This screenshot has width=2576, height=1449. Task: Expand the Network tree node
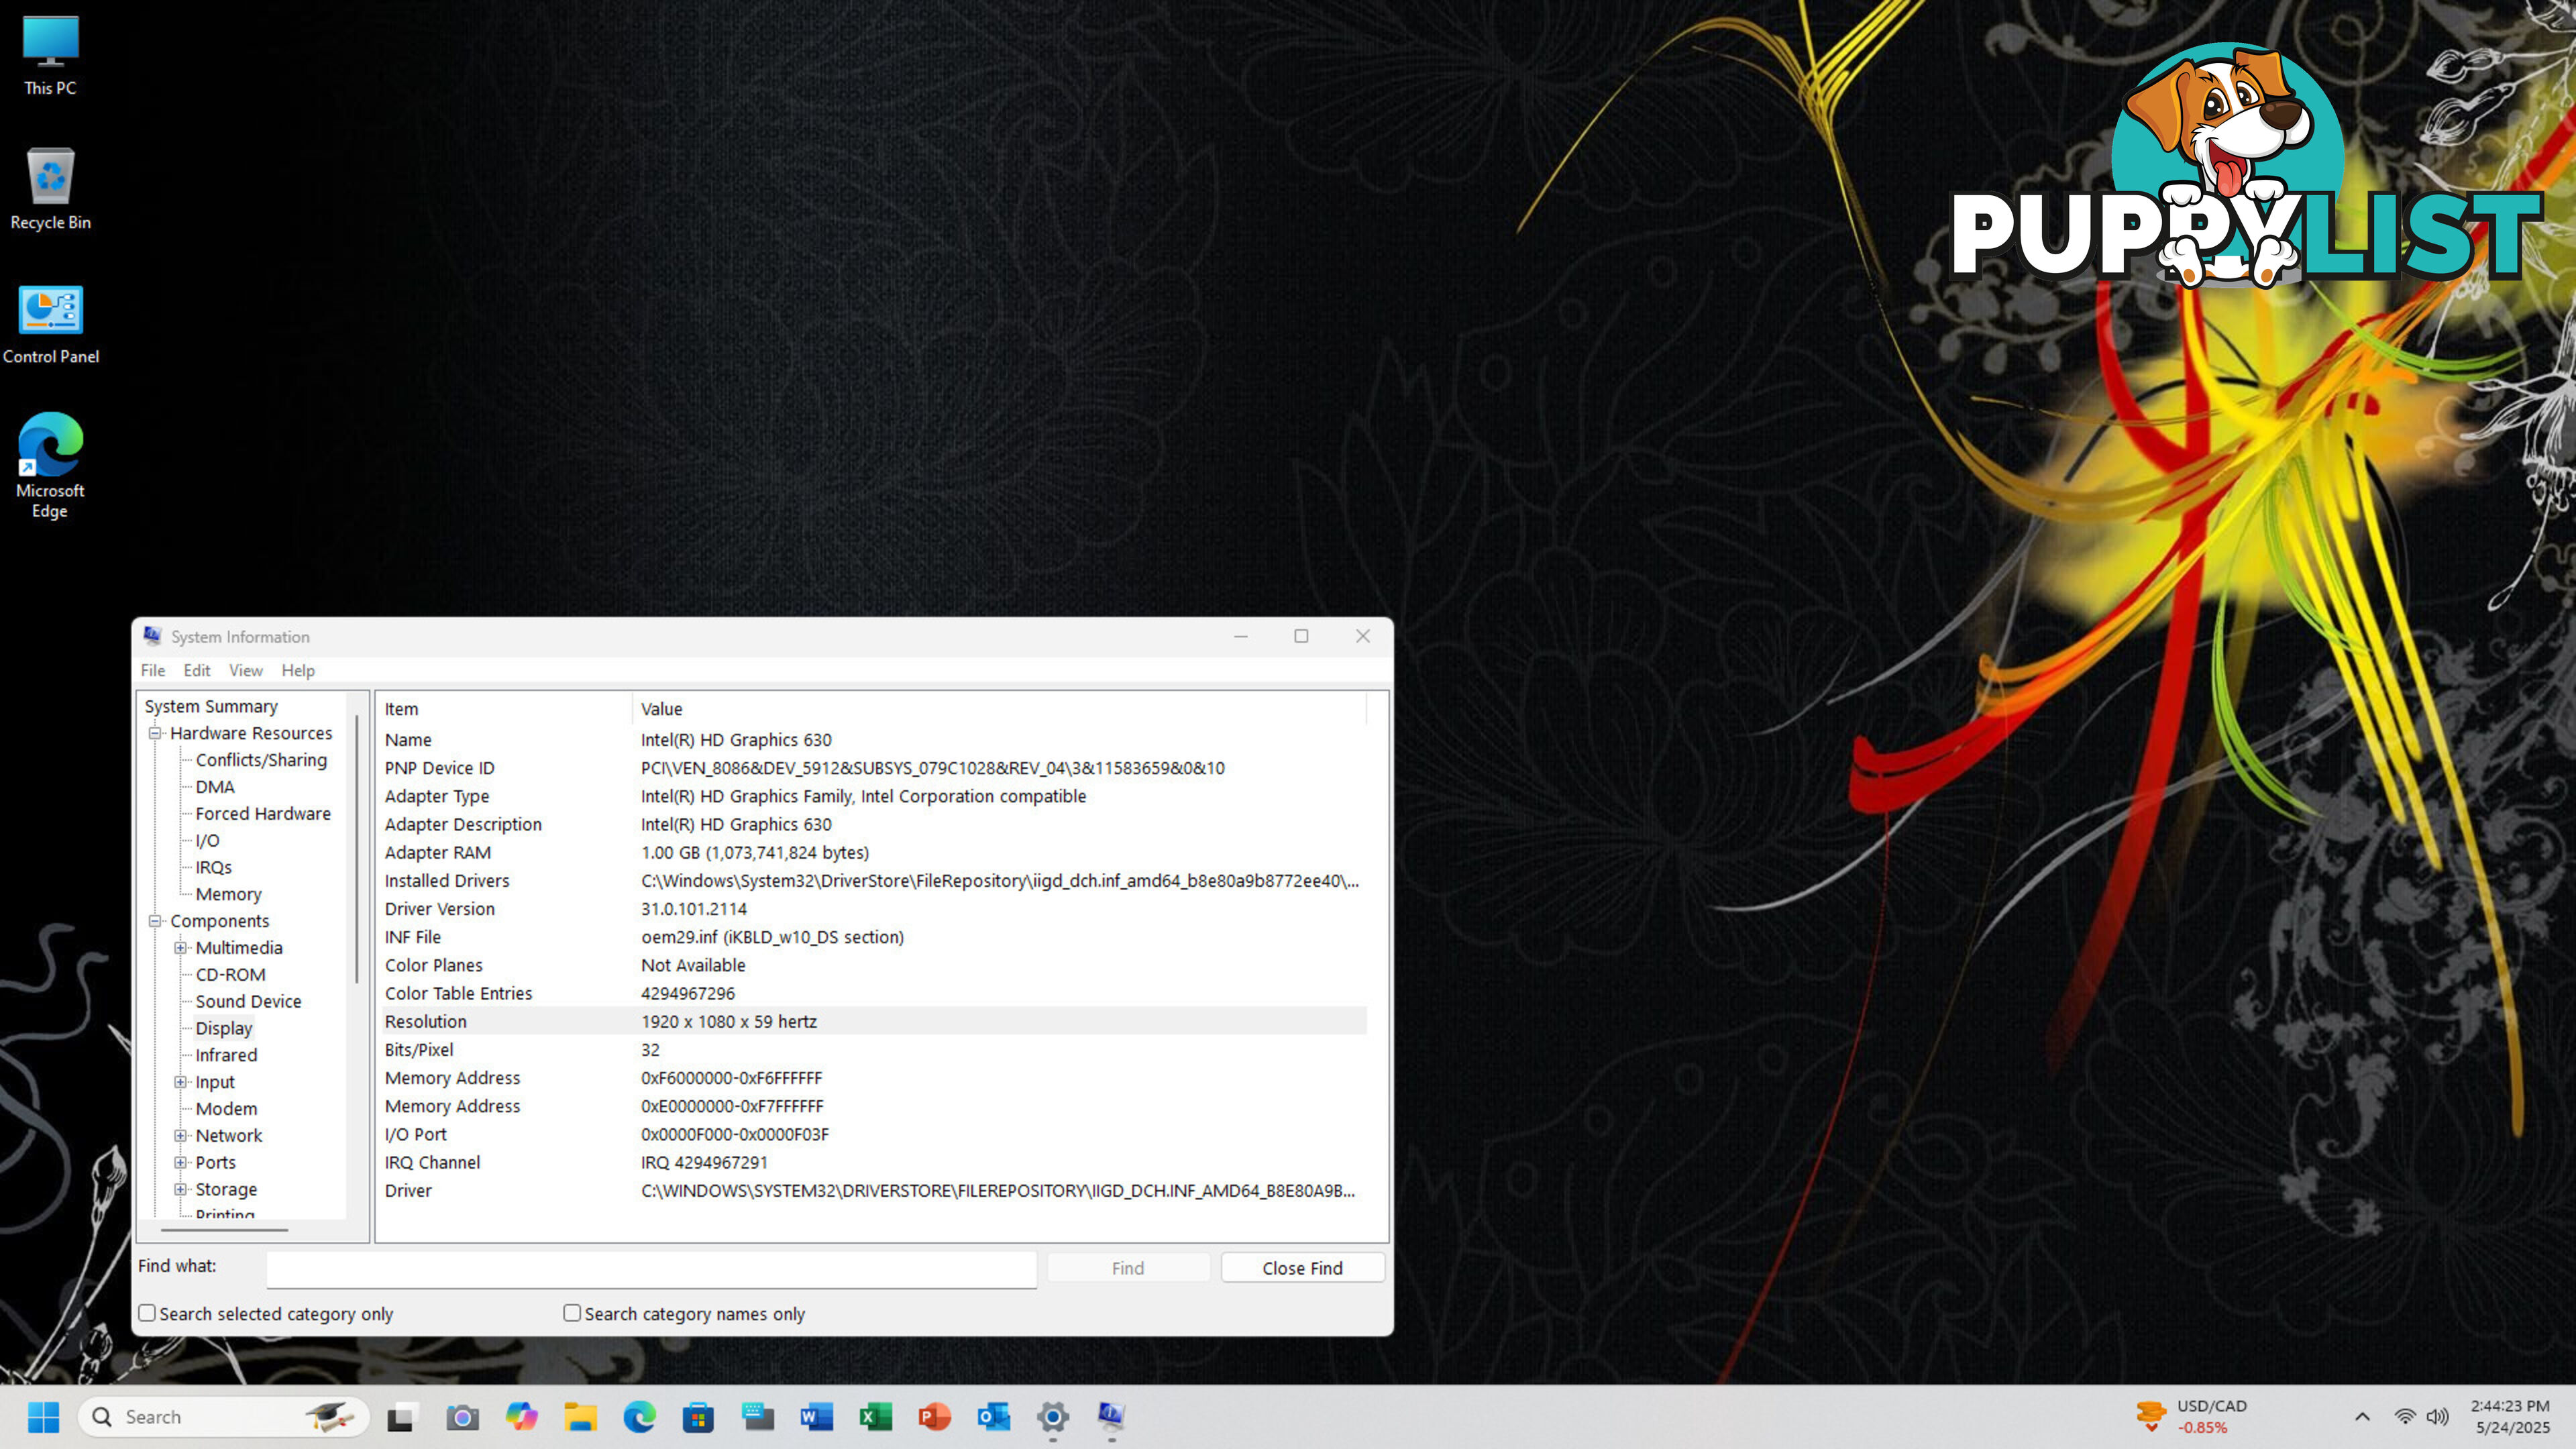tap(181, 1136)
